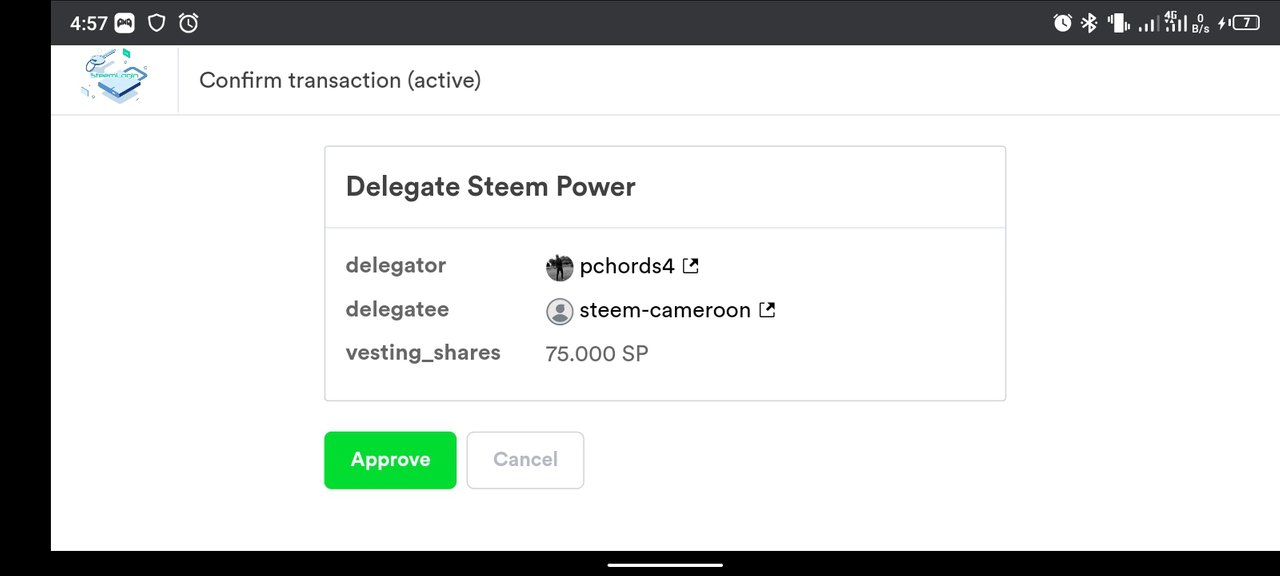Click the steem-cameroon default avatar icon
This screenshot has width=1280, height=576.
(559, 311)
